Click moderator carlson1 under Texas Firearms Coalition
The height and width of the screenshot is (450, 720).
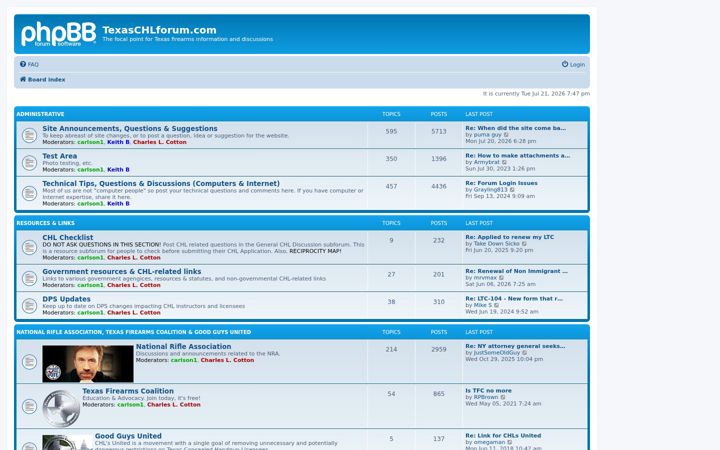pyautogui.click(x=130, y=405)
